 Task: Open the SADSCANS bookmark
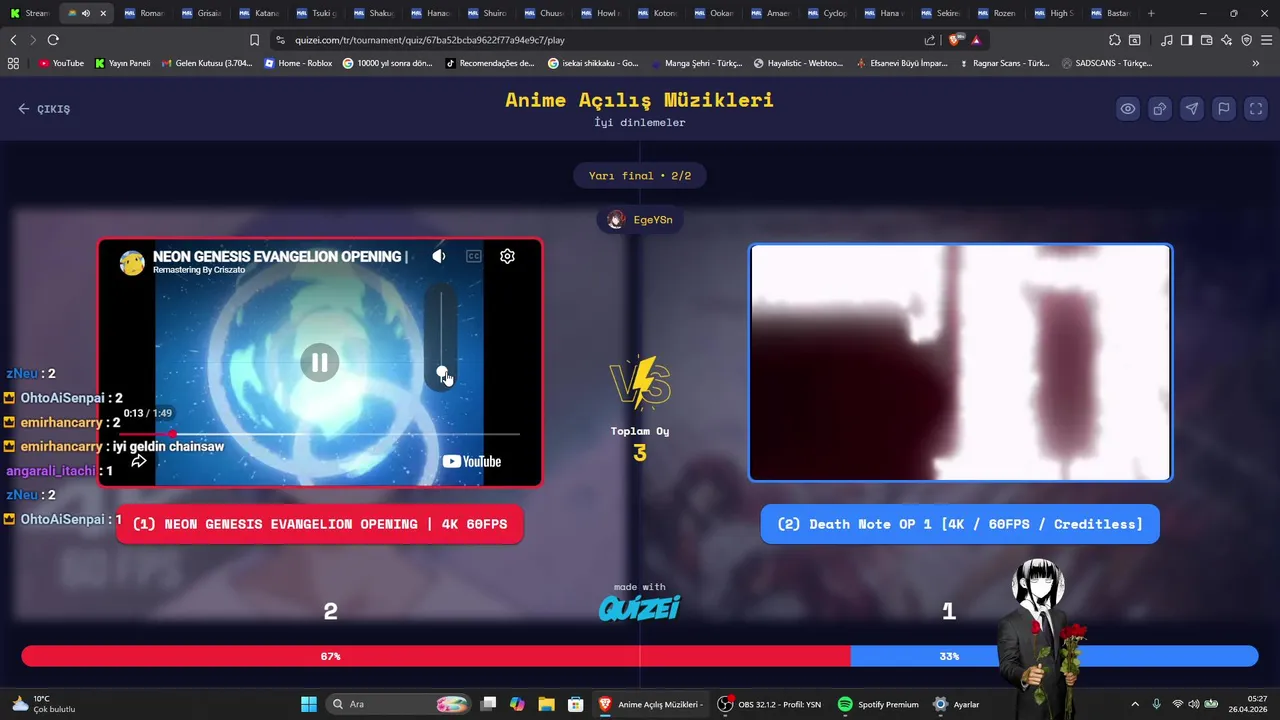click(1107, 63)
